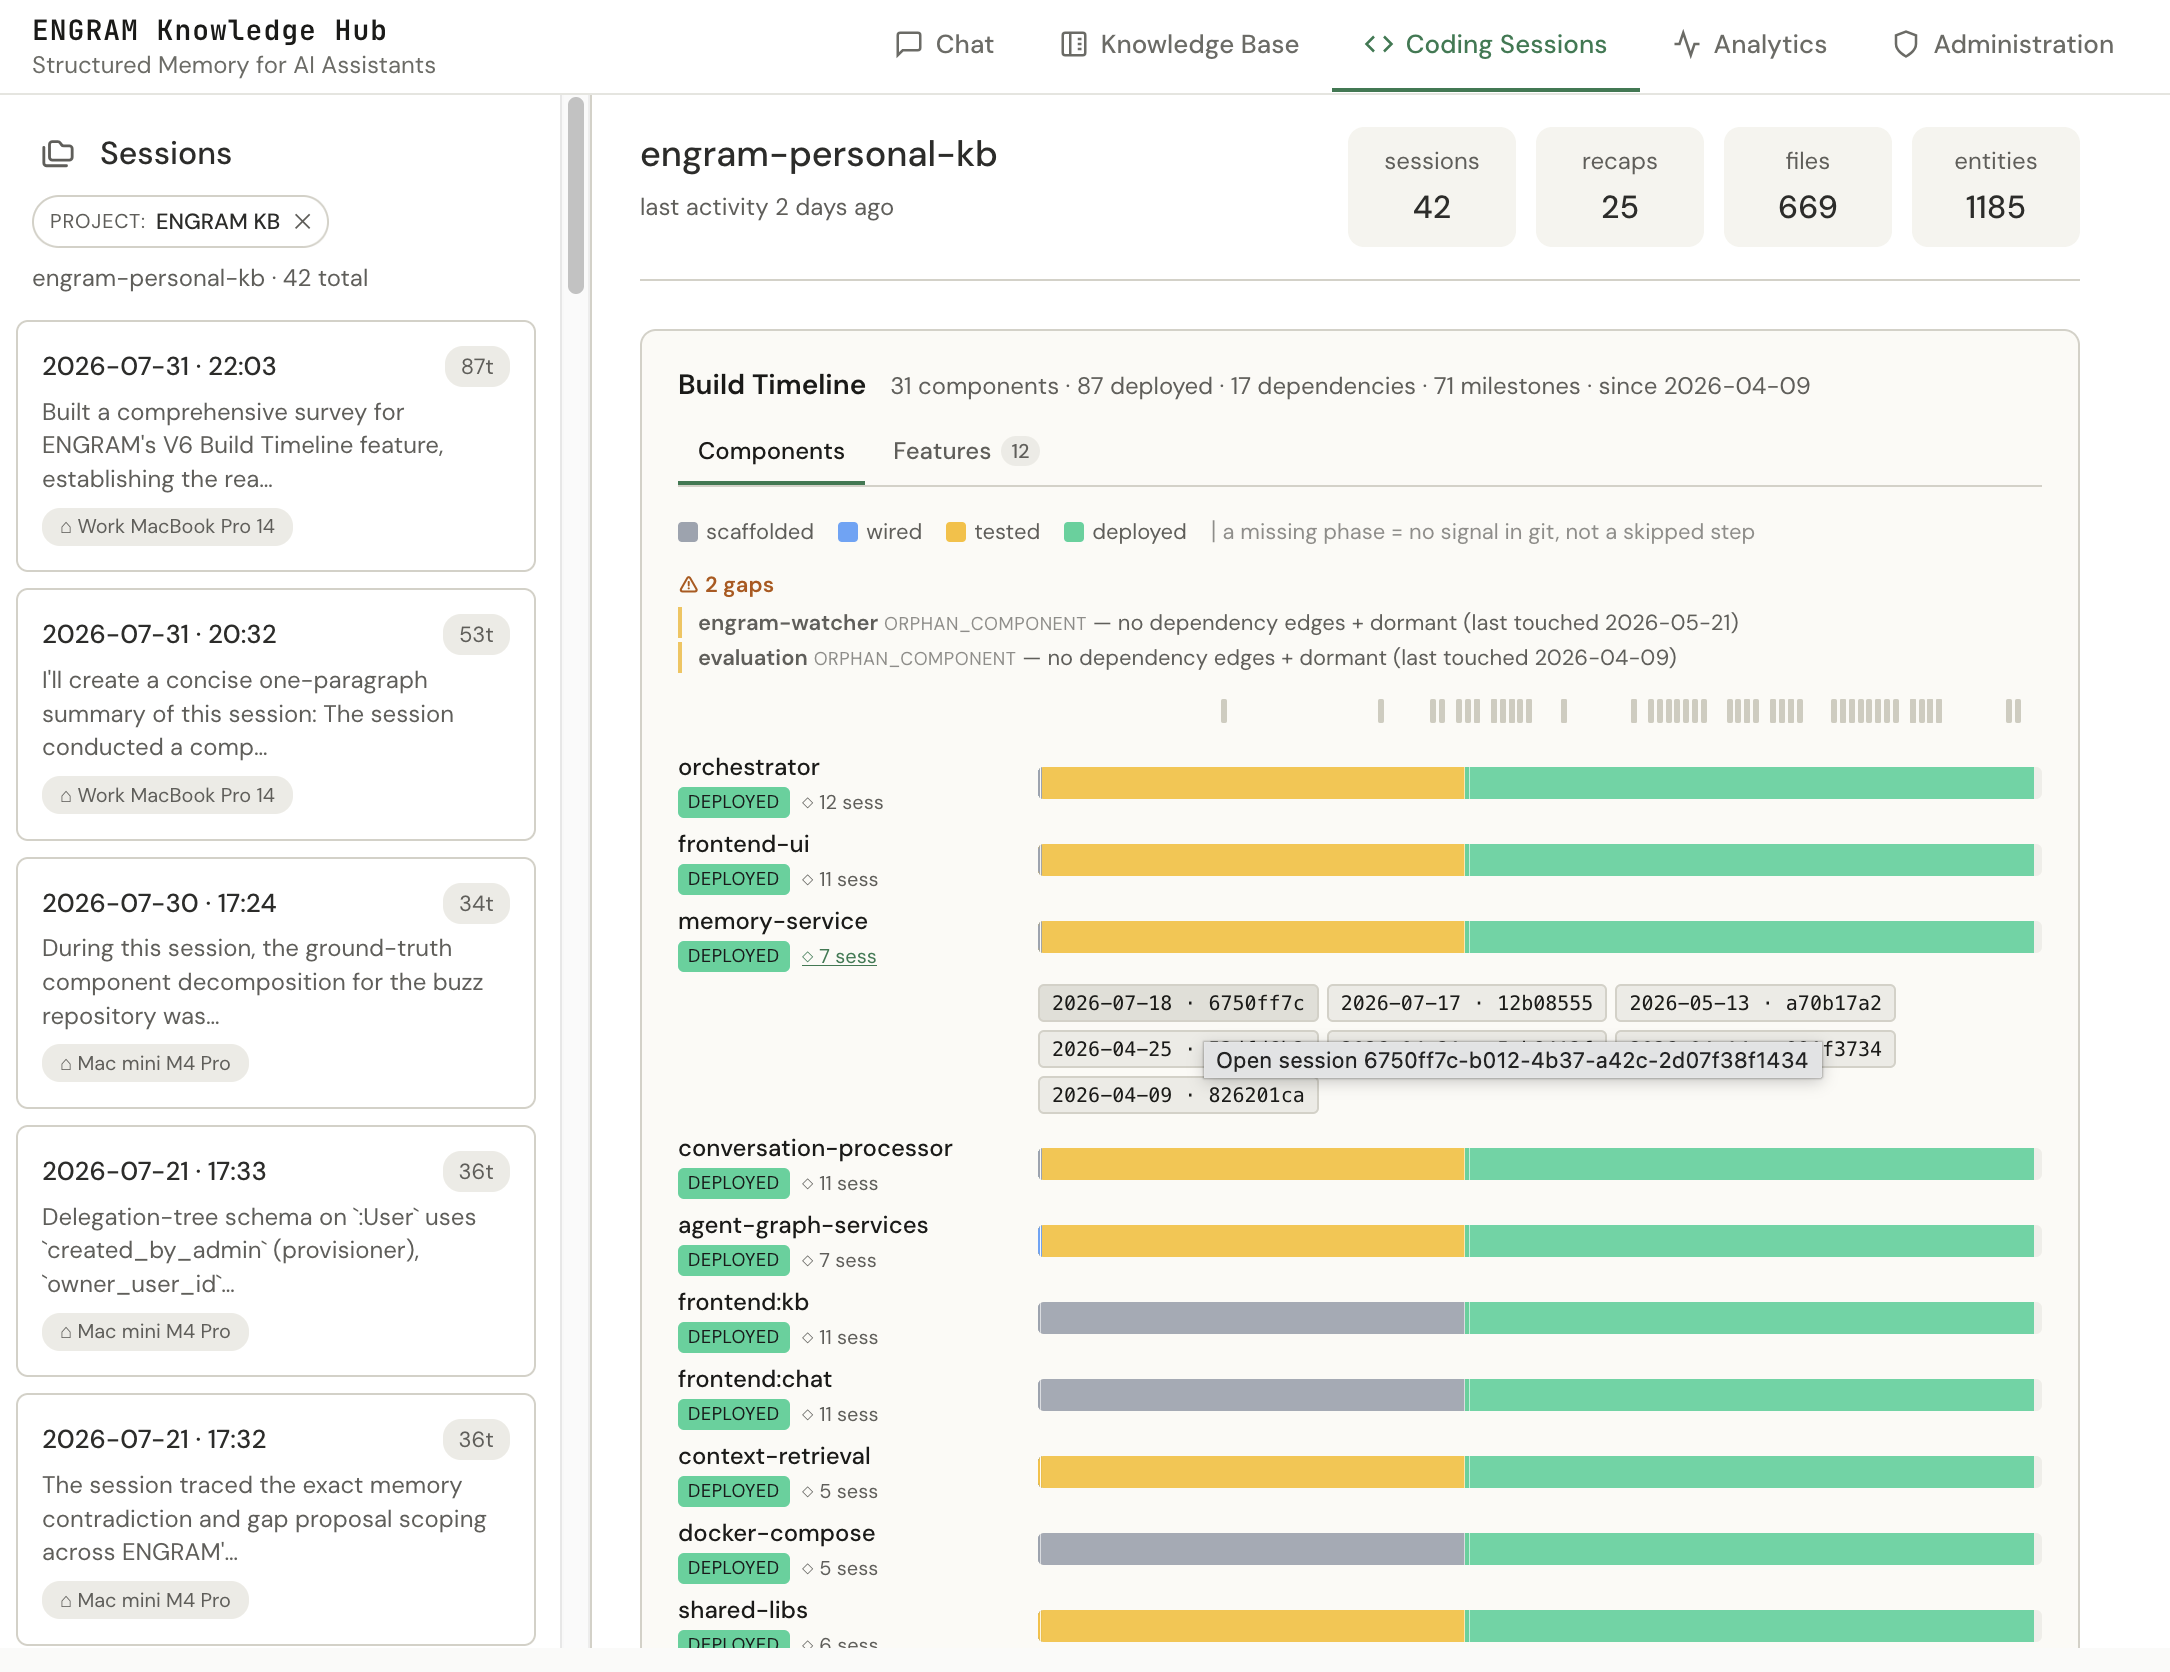This screenshot has height=1672, width=2170.
Task: Click the entities 1185 stat card
Action: click(x=1995, y=187)
